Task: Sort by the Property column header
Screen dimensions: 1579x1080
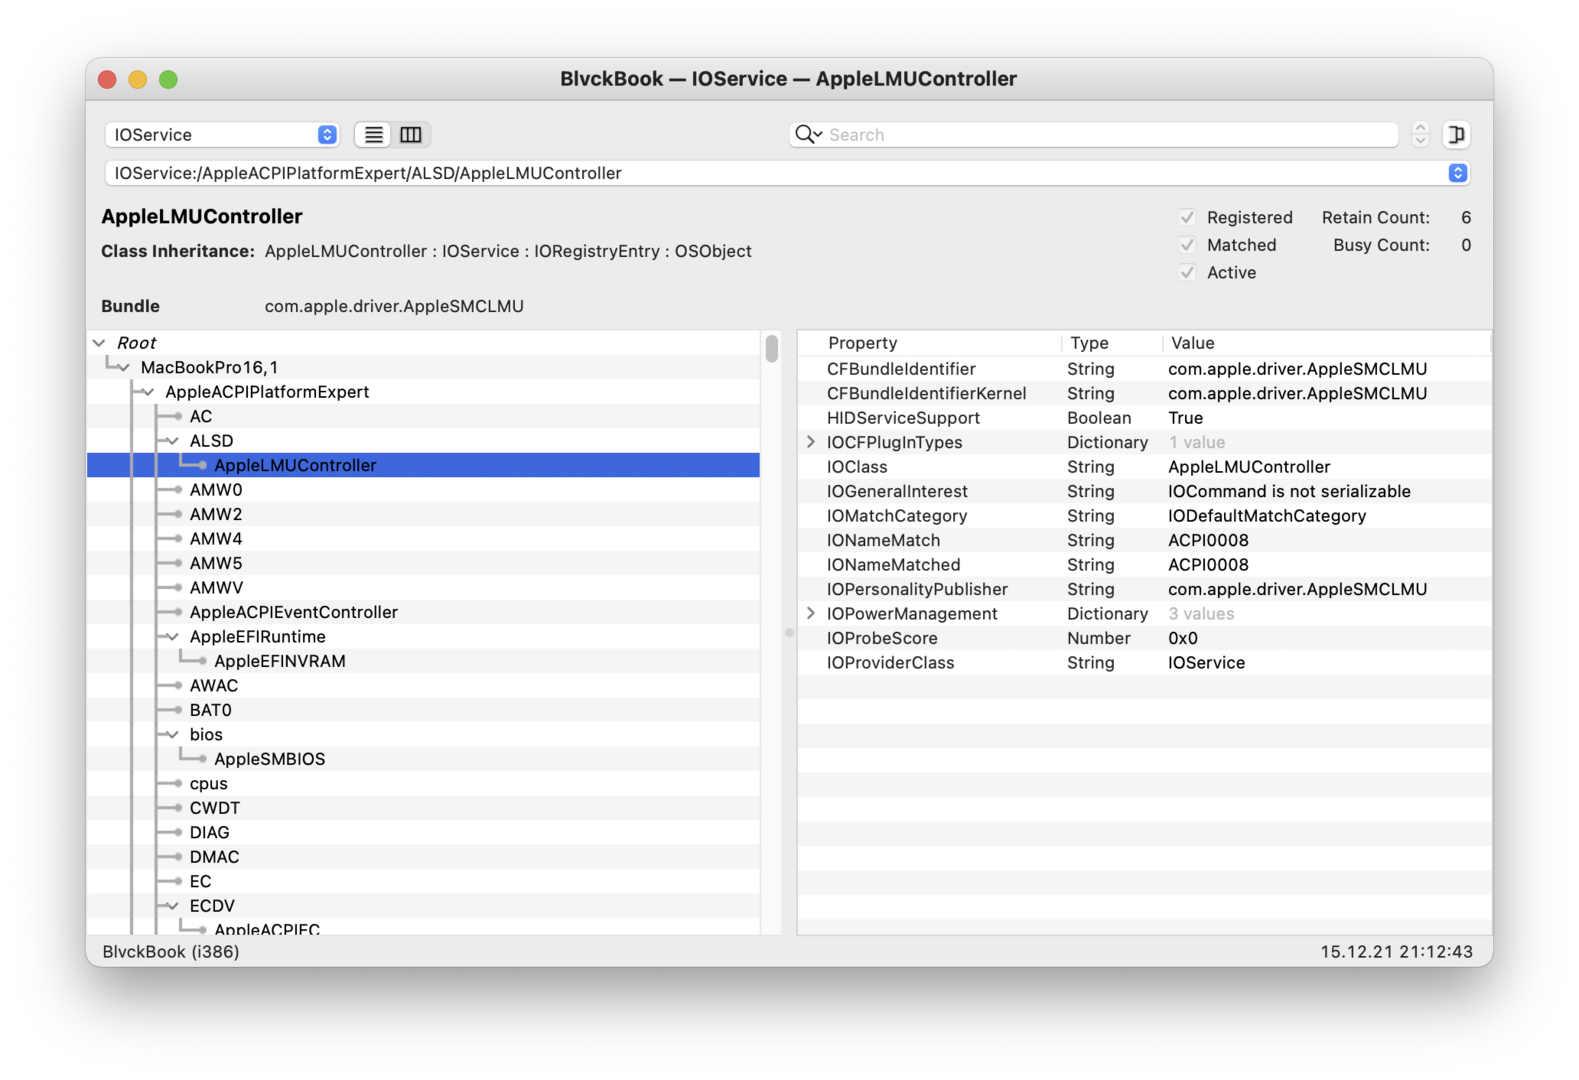Action: tap(862, 343)
